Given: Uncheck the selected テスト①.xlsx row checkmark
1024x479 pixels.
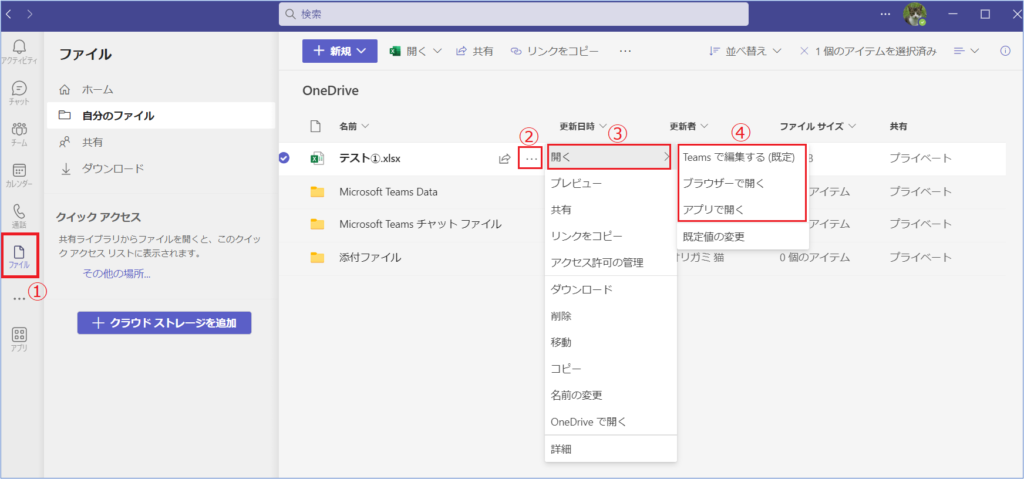Looking at the screenshot, I should (x=285, y=158).
